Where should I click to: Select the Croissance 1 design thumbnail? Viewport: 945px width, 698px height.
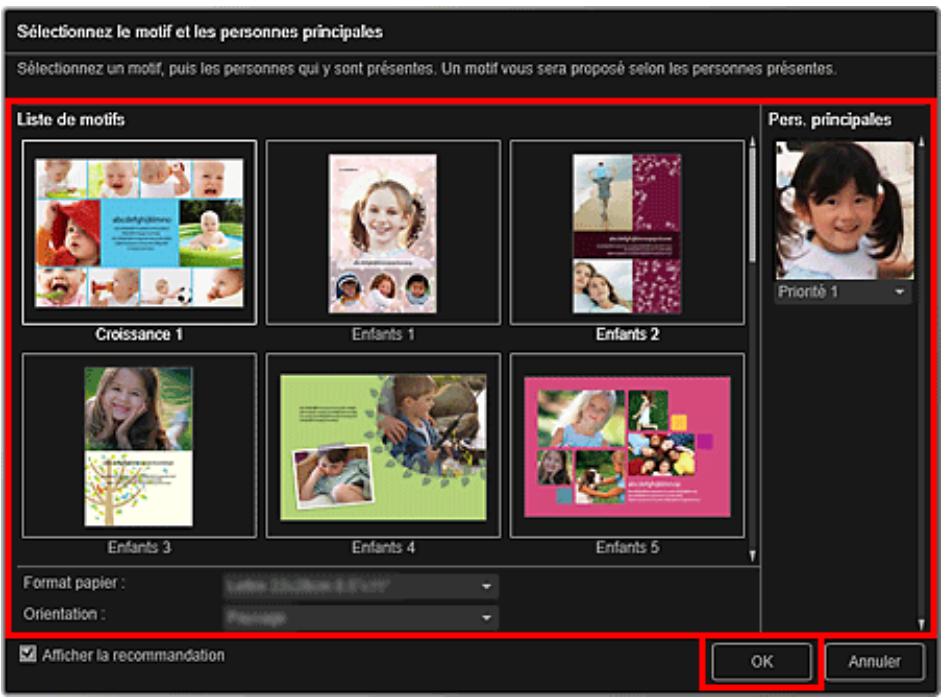click(139, 232)
